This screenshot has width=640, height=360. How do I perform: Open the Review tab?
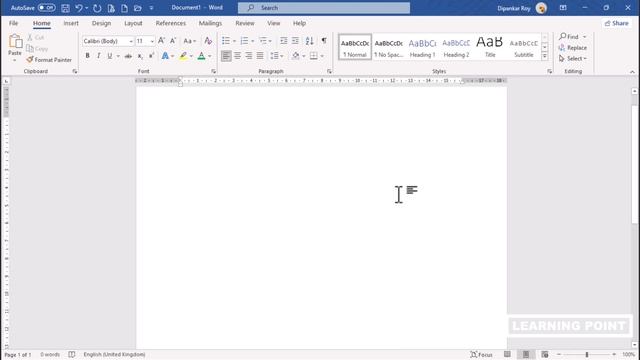point(245,23)
